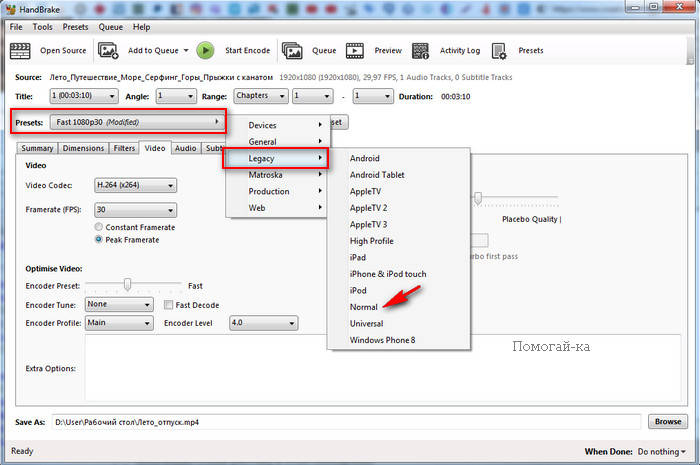Switch to the Summary tab
Screen dimensions: 700x465
(37, 148)
